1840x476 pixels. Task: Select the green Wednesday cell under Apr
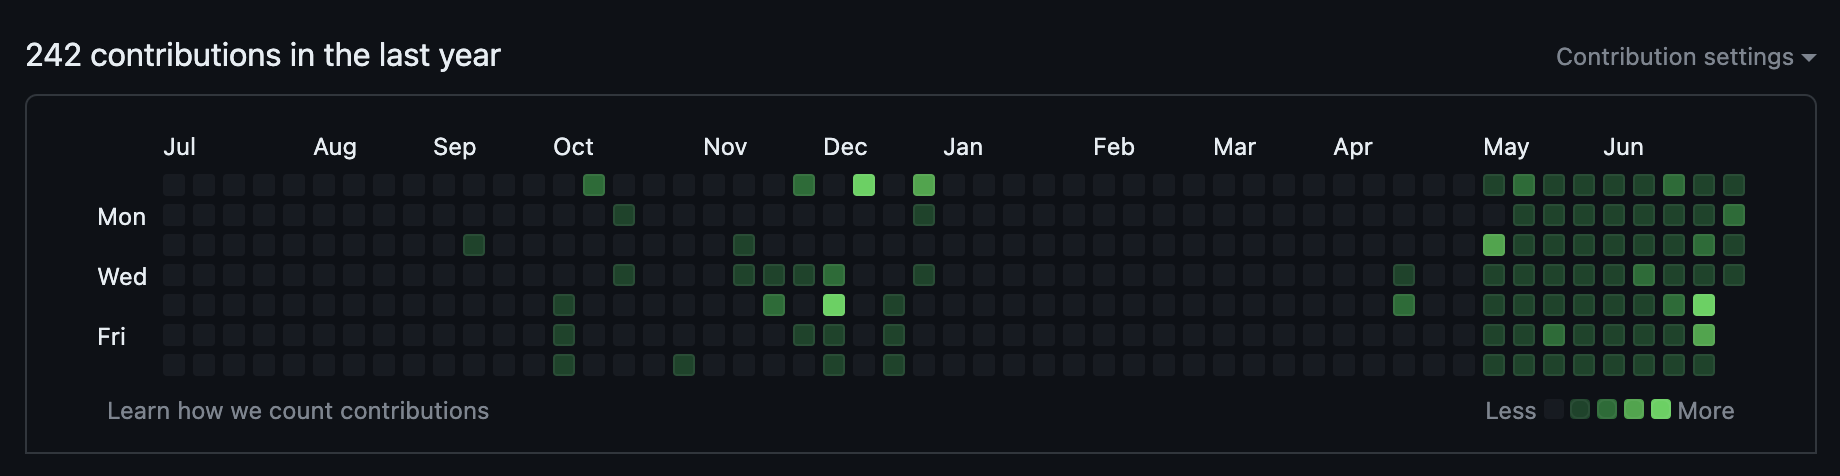click(1404, 275)
